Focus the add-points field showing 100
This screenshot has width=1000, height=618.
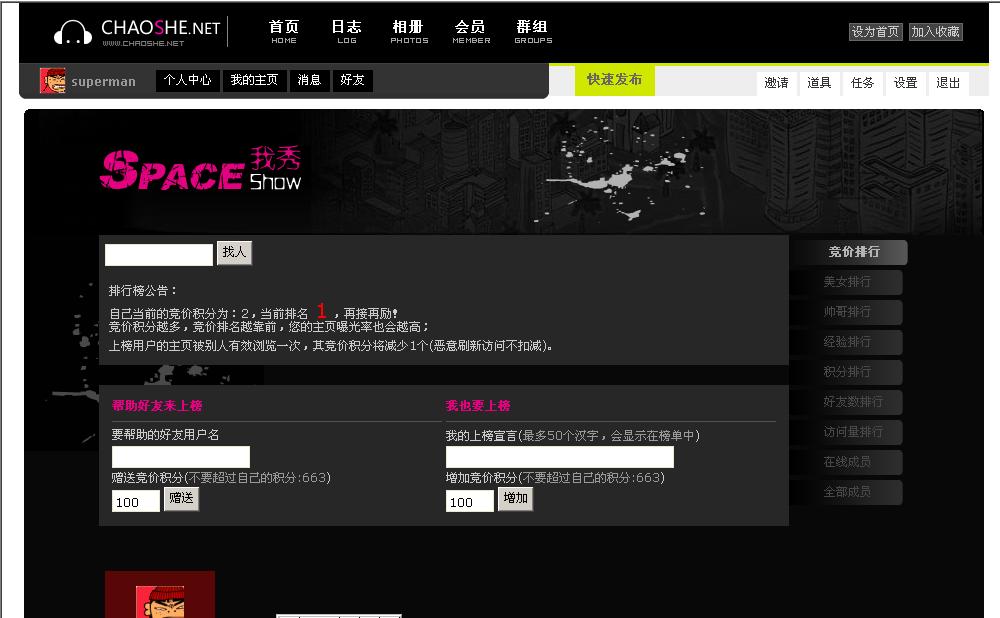pos(469,501)
